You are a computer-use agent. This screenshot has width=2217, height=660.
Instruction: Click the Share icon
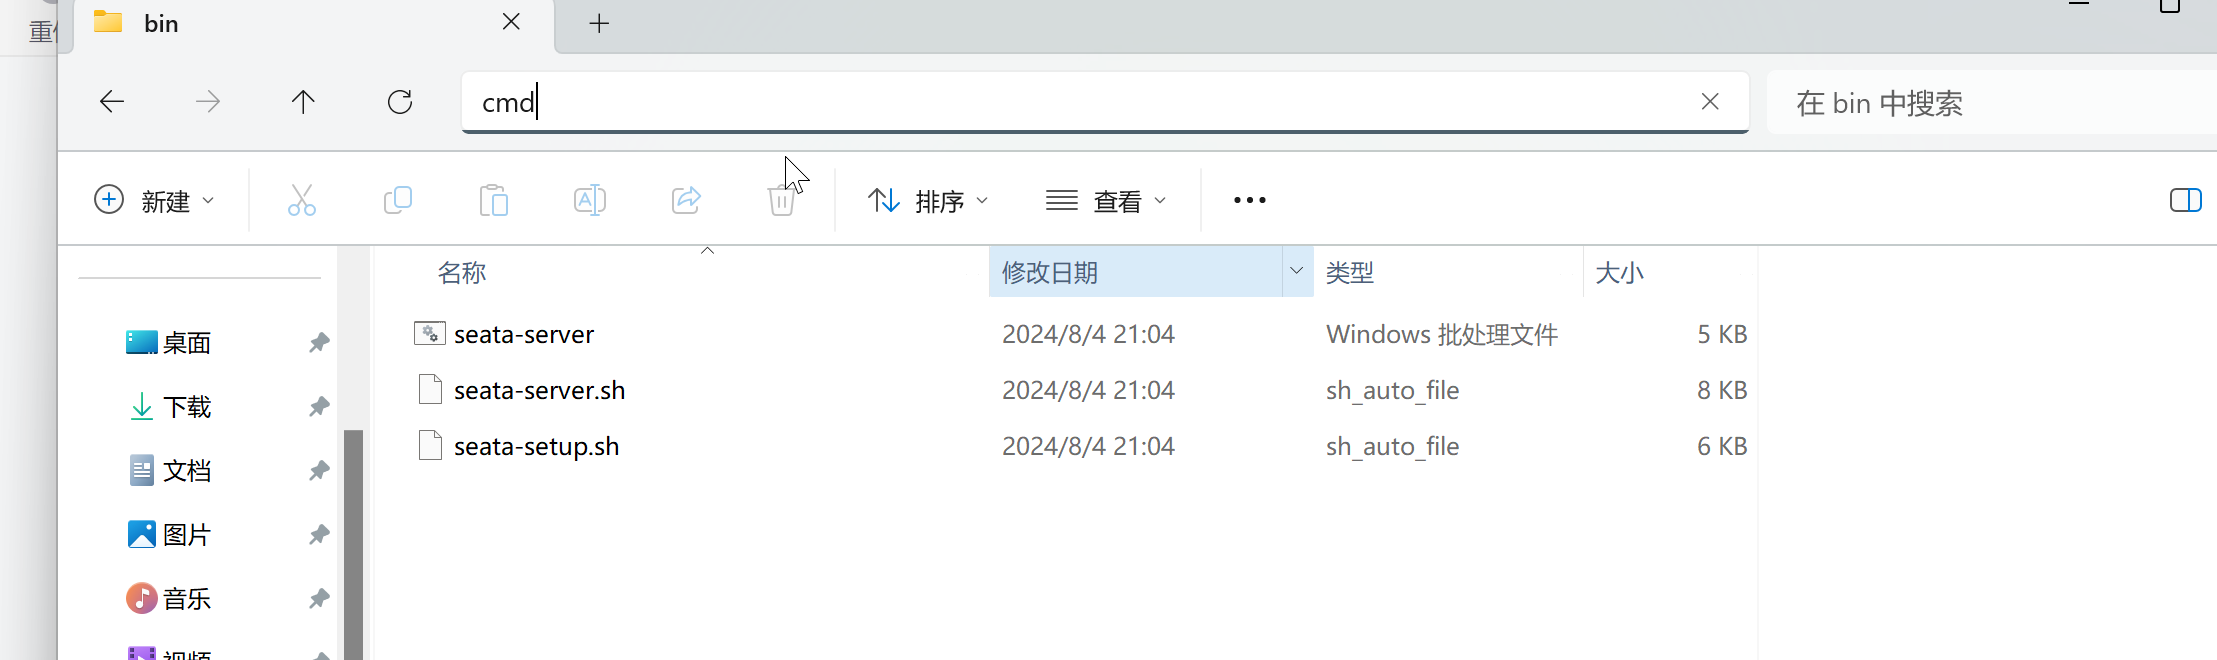pos(686,200)
